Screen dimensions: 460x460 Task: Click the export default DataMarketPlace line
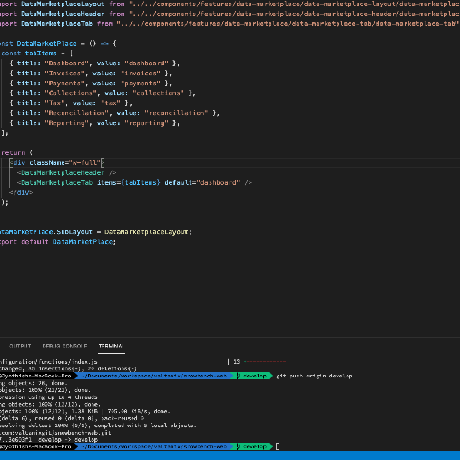[58, 242]
